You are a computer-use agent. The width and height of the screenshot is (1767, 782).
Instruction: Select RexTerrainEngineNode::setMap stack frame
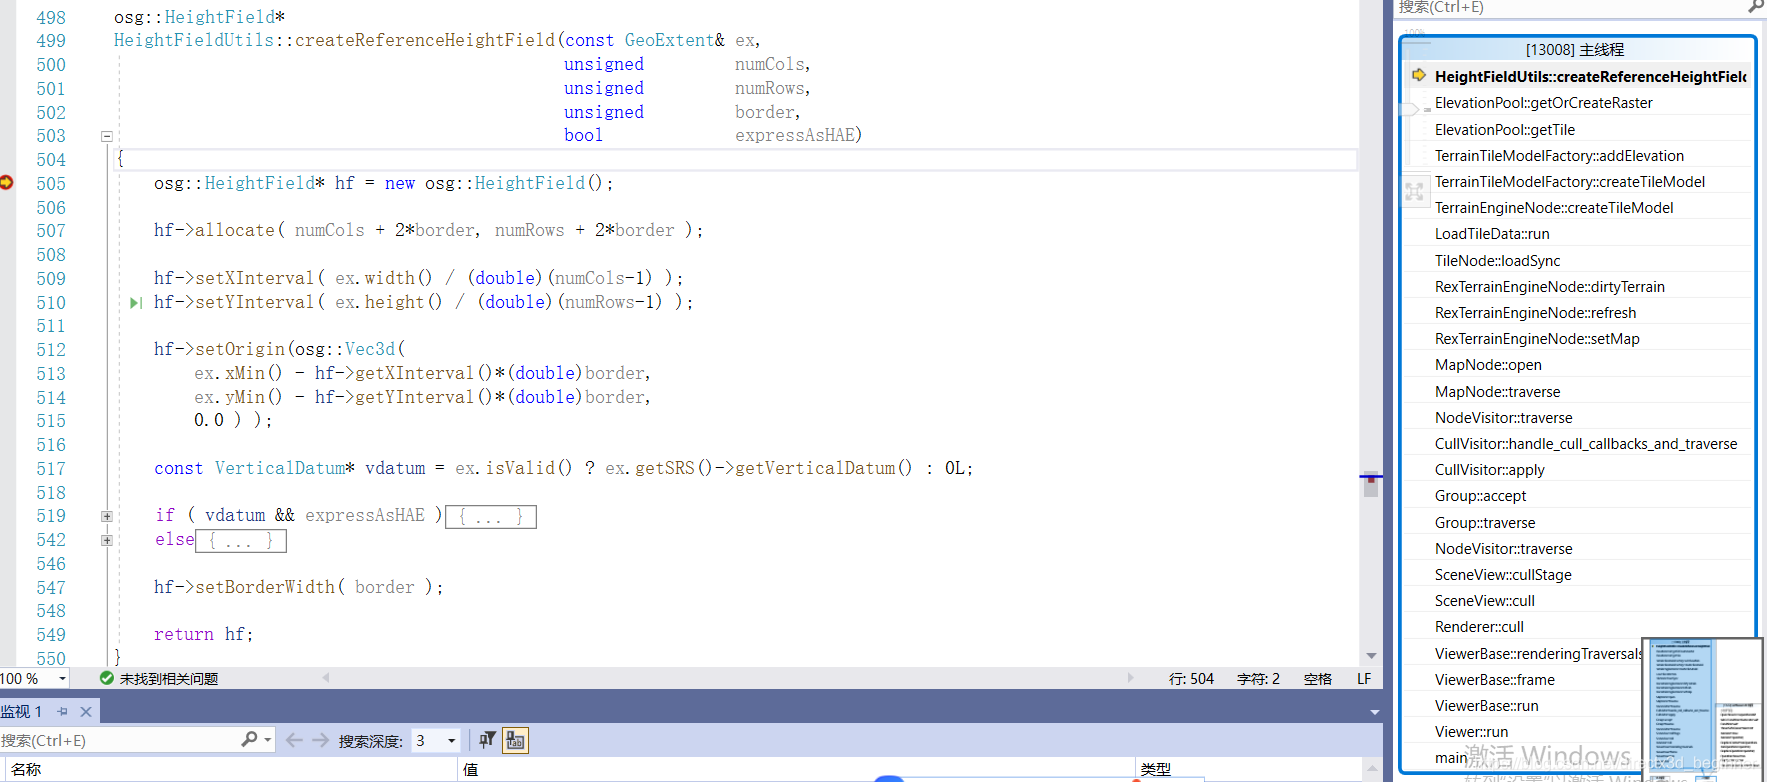[x=1537, y=339]
